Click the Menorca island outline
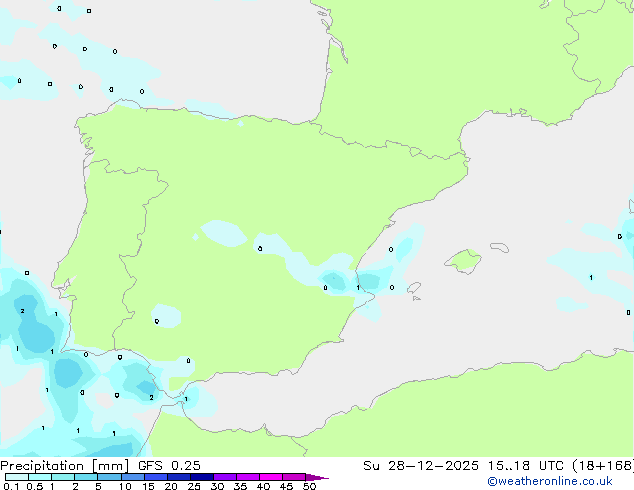The height and width of the screenshot is (490, 634). (x=500, y=247)
